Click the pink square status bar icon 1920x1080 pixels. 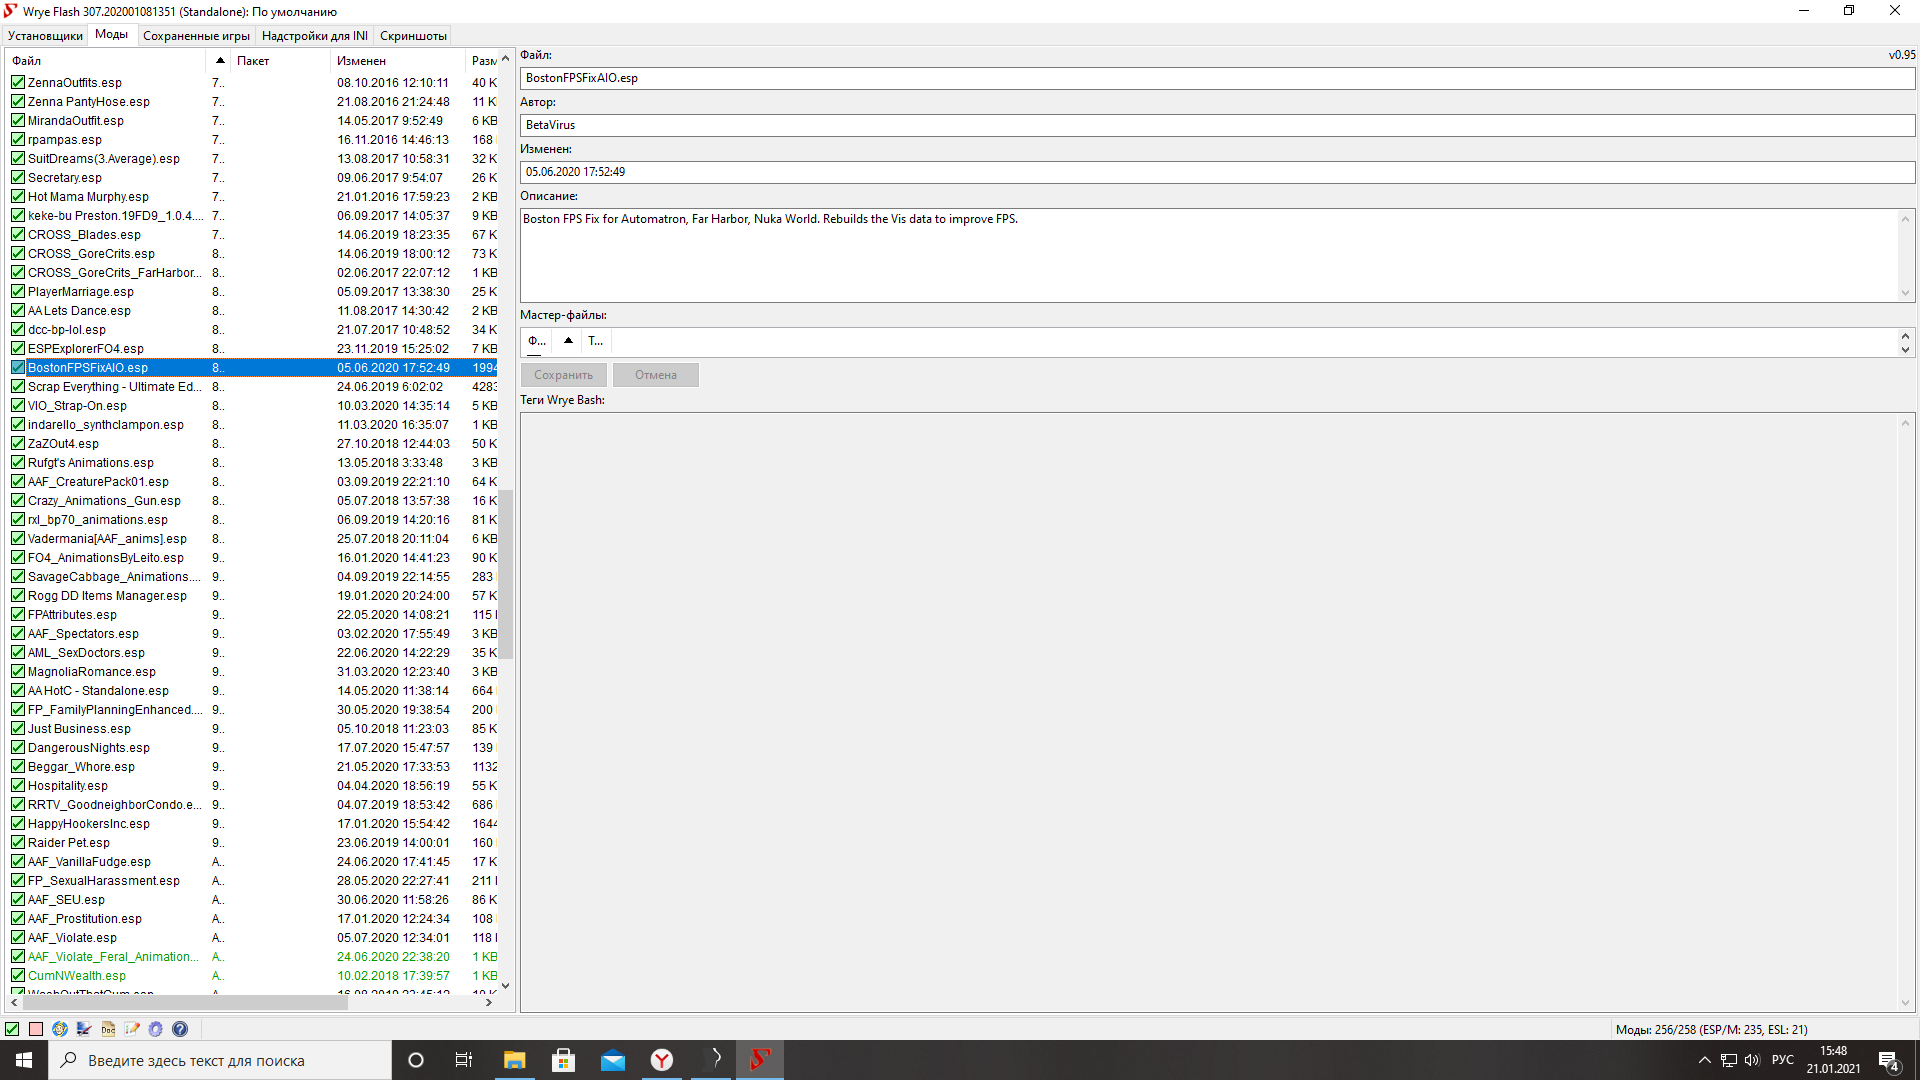tap(36, 1029)
